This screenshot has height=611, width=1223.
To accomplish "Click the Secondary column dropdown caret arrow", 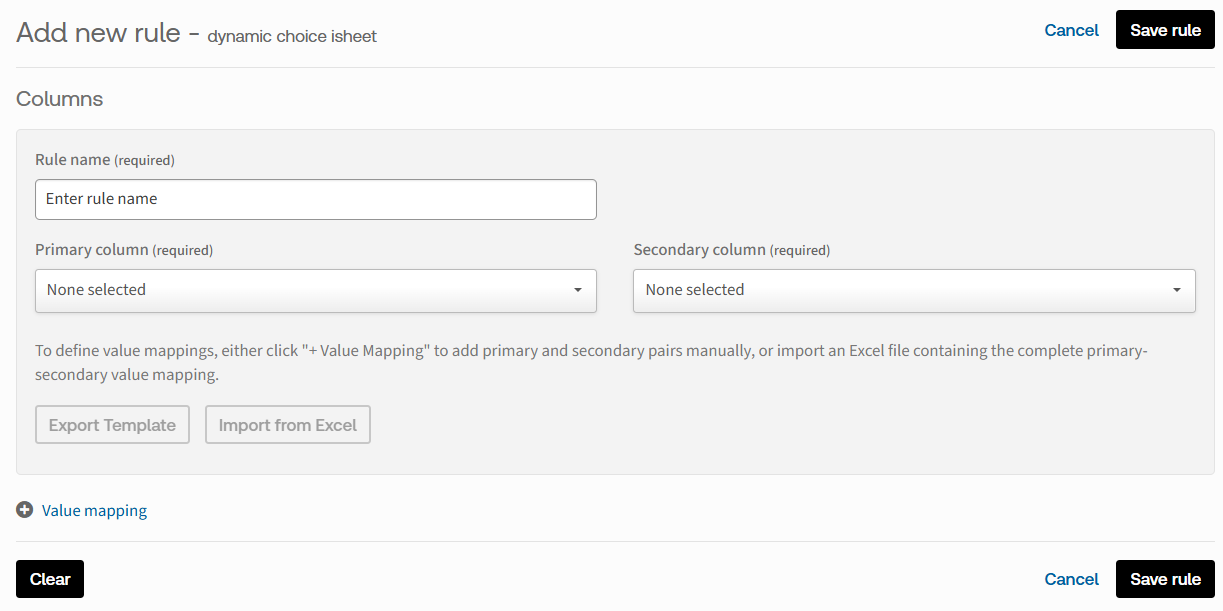I will (x=1177, y=290).
